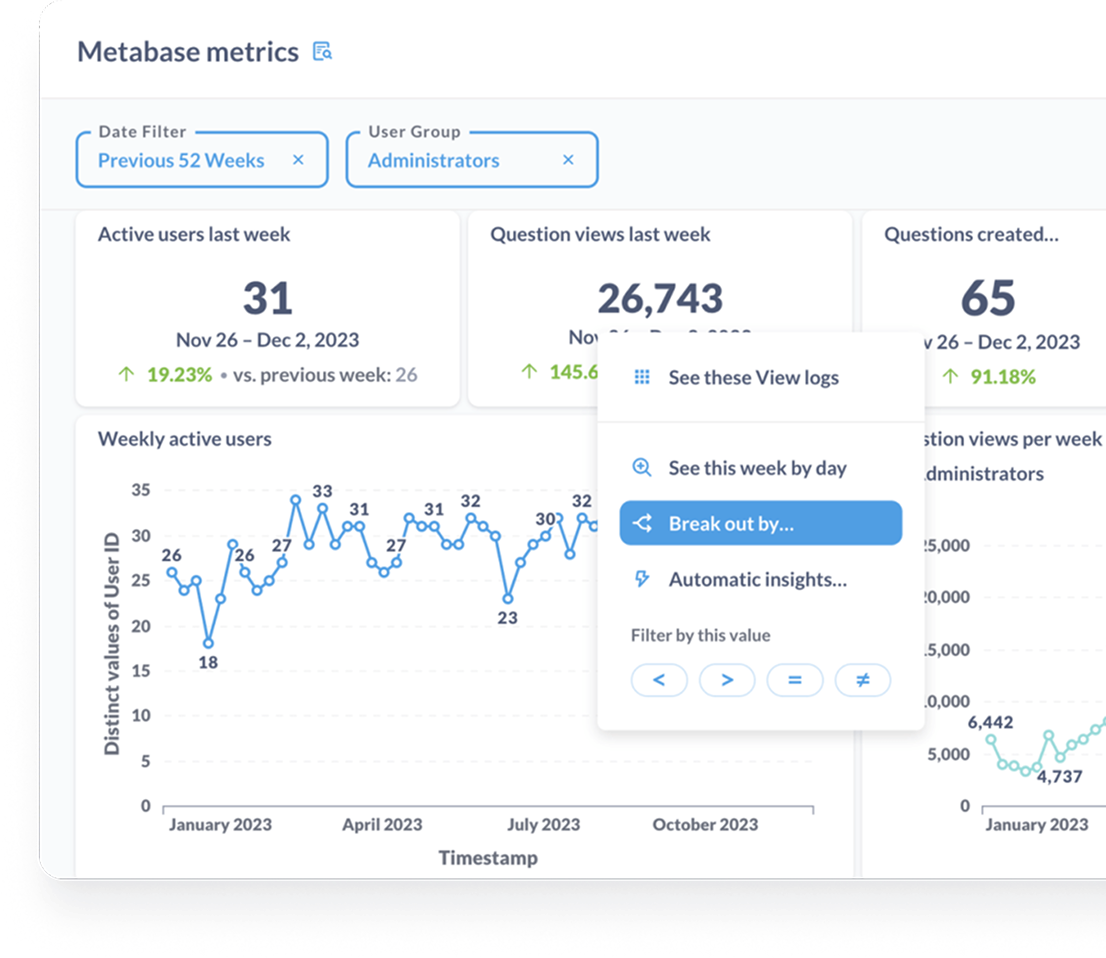
Task: Clear the Administrators user group filter
Action: click(x=568, y=160)
